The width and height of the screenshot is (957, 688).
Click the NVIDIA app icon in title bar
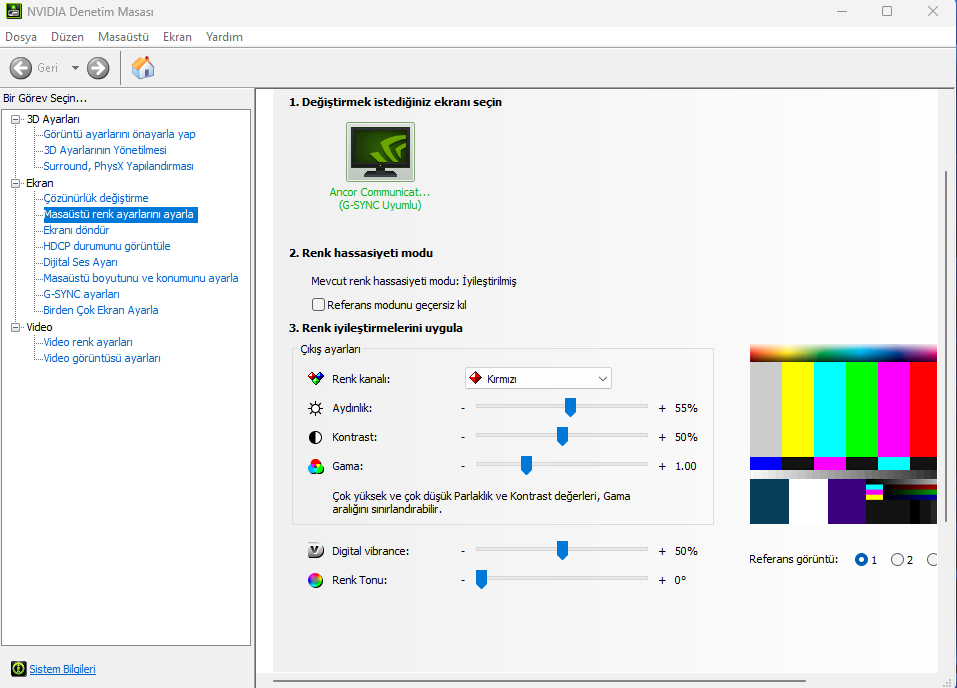pyautogui.click(x=13, y=11)
